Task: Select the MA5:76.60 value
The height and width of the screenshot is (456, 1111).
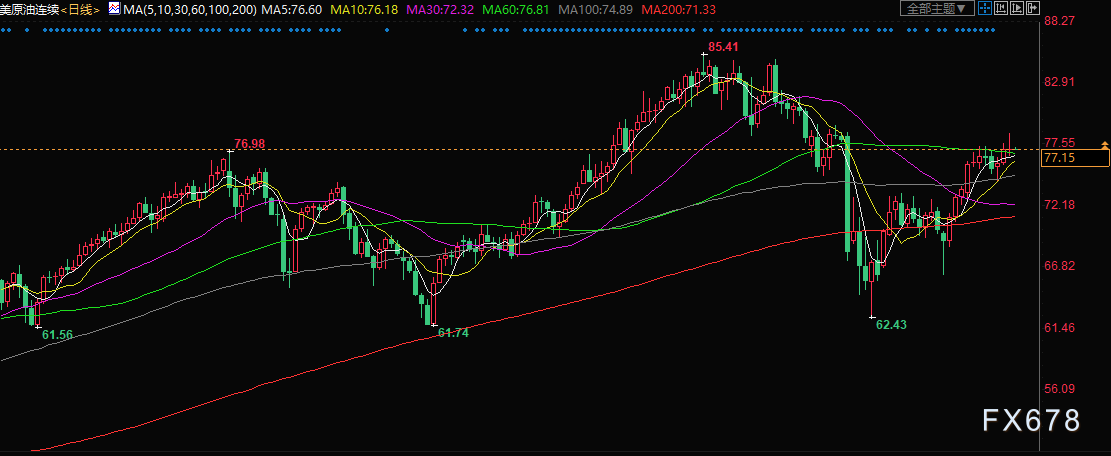Action: [x=291, y=9]
